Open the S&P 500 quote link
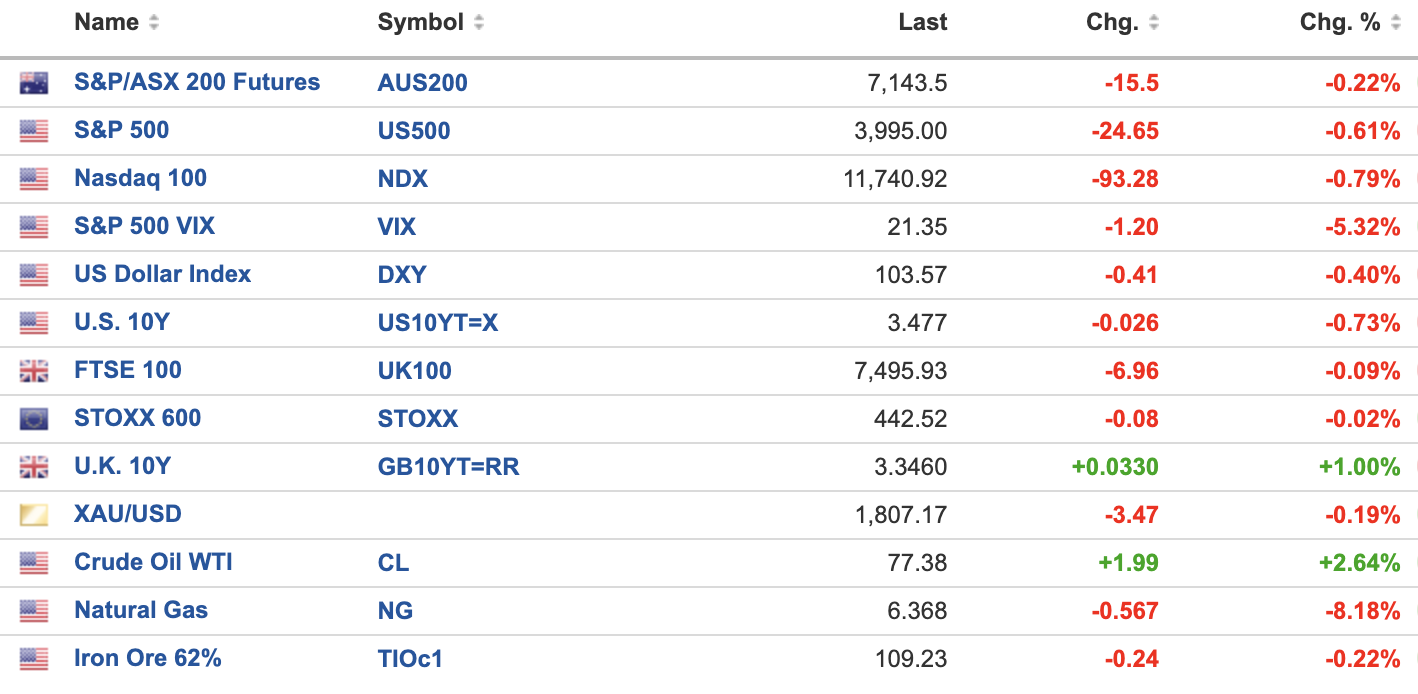This screenshot has width=1418, height=694. [122, 130]
